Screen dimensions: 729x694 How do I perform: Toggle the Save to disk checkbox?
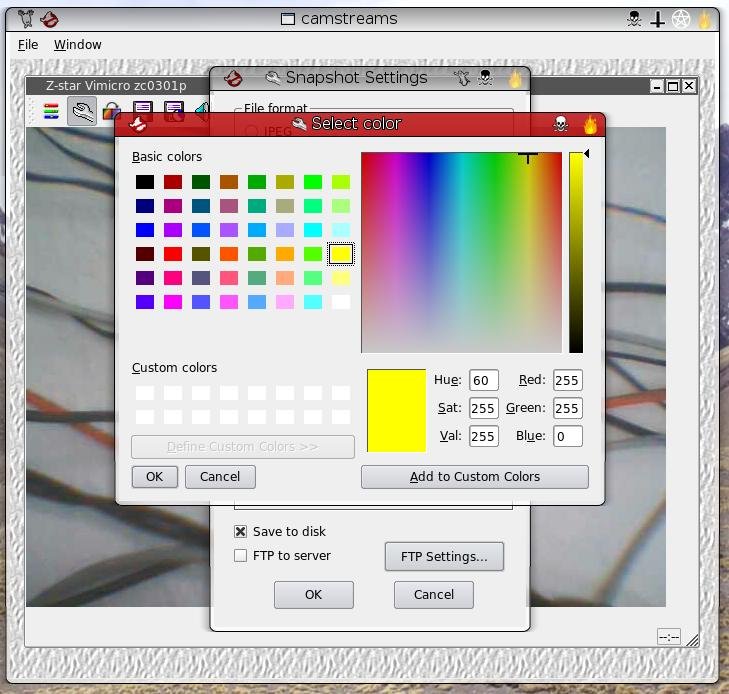pos(240,531)
